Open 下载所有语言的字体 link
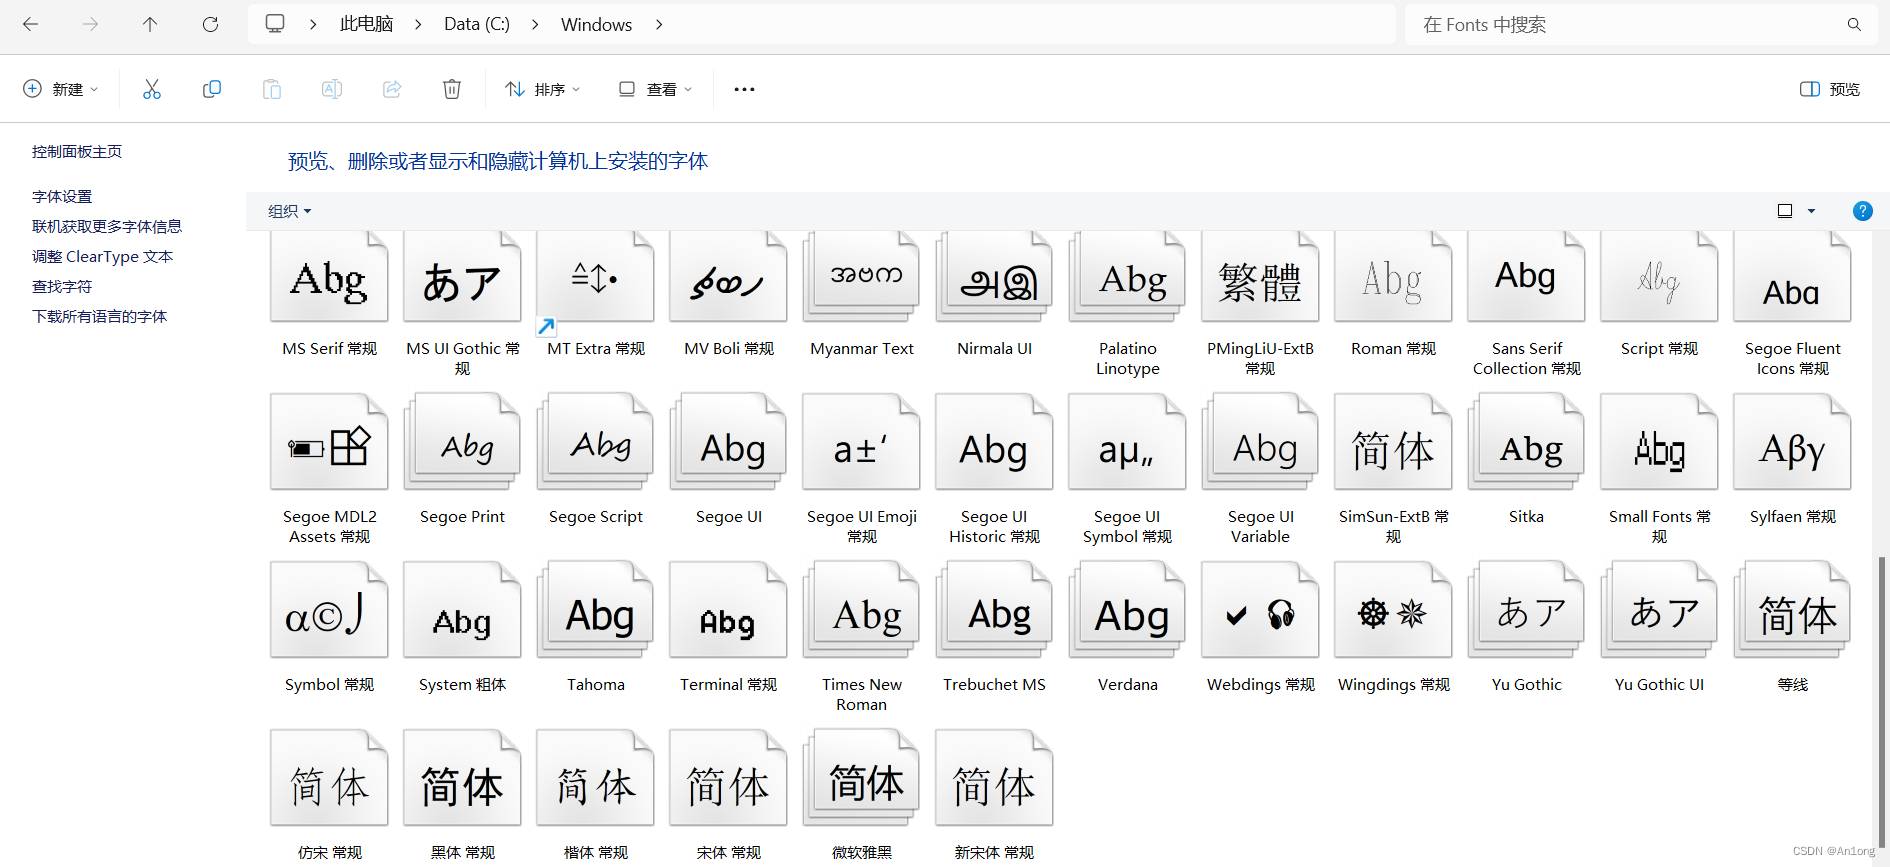This screenshot has height=867, width=1890. pyautogui.click(x=99, y=316)
